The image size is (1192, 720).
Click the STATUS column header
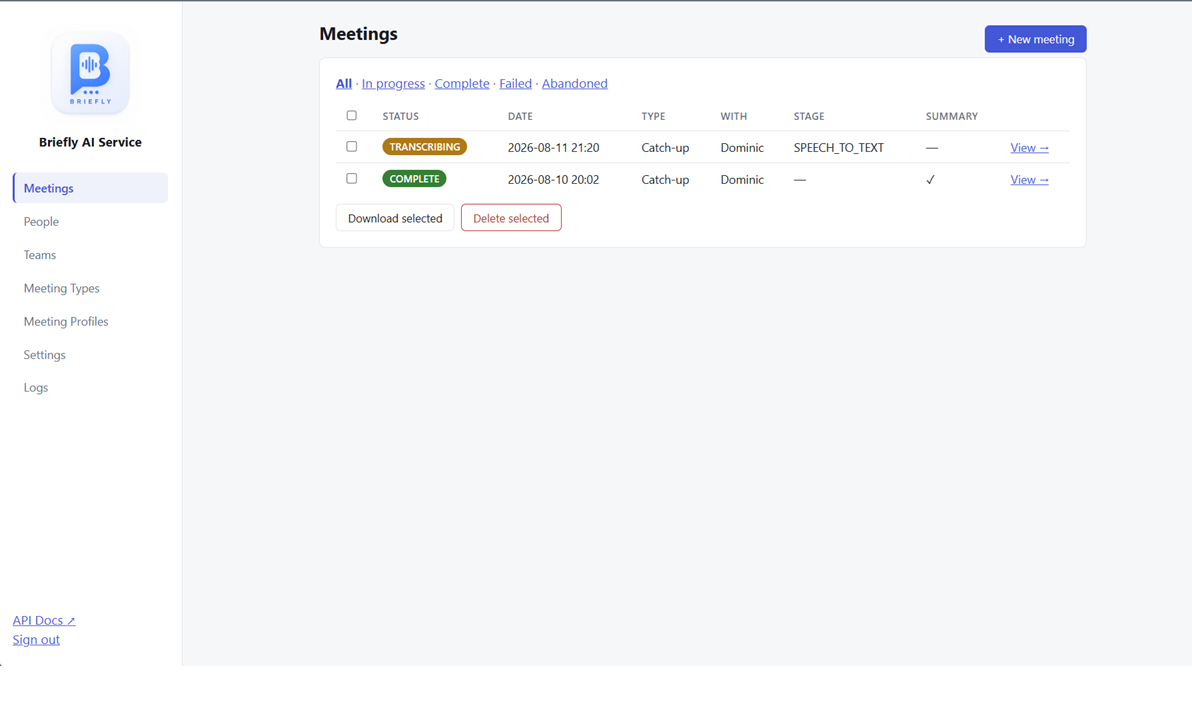401,116
